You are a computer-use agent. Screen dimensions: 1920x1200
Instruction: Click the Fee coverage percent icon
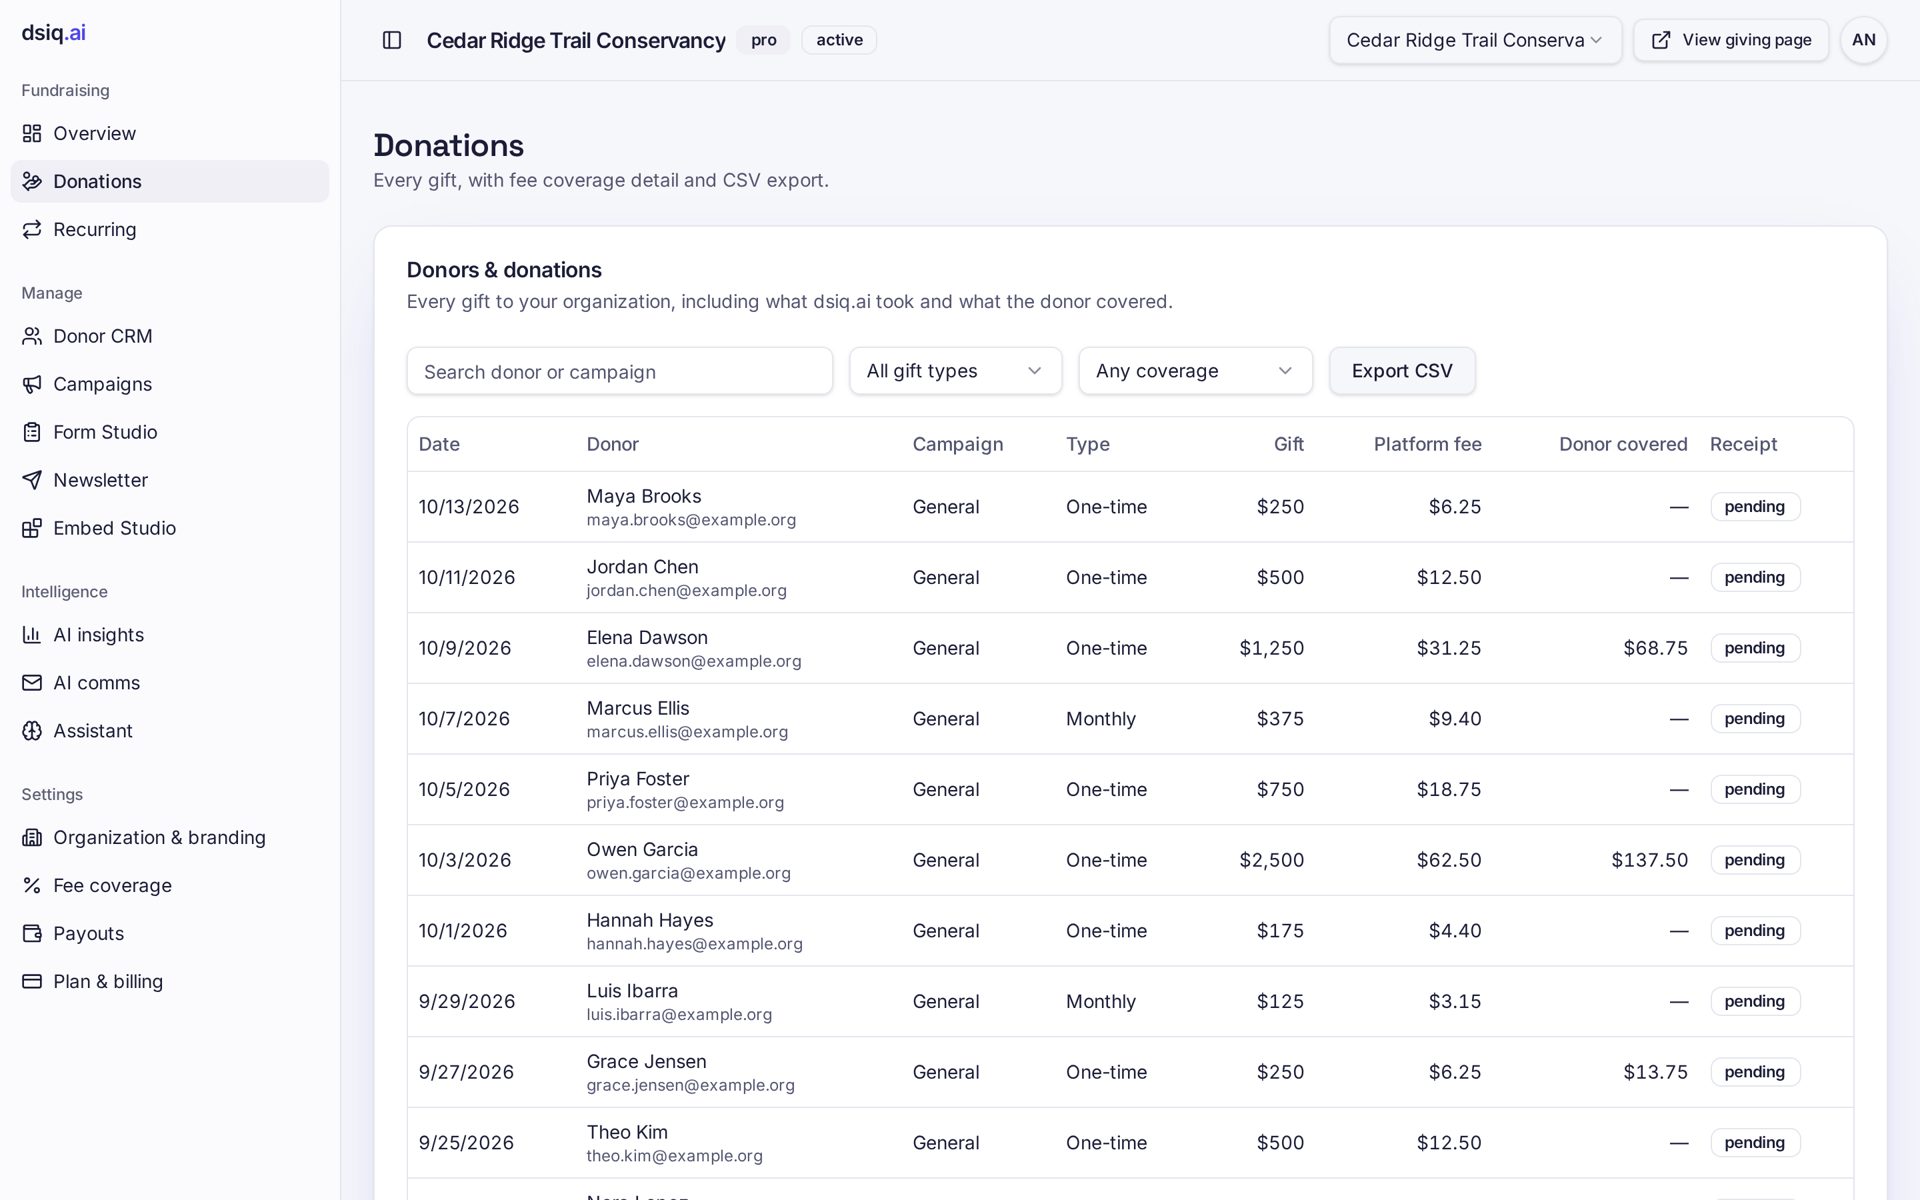[x=32, y=886]
